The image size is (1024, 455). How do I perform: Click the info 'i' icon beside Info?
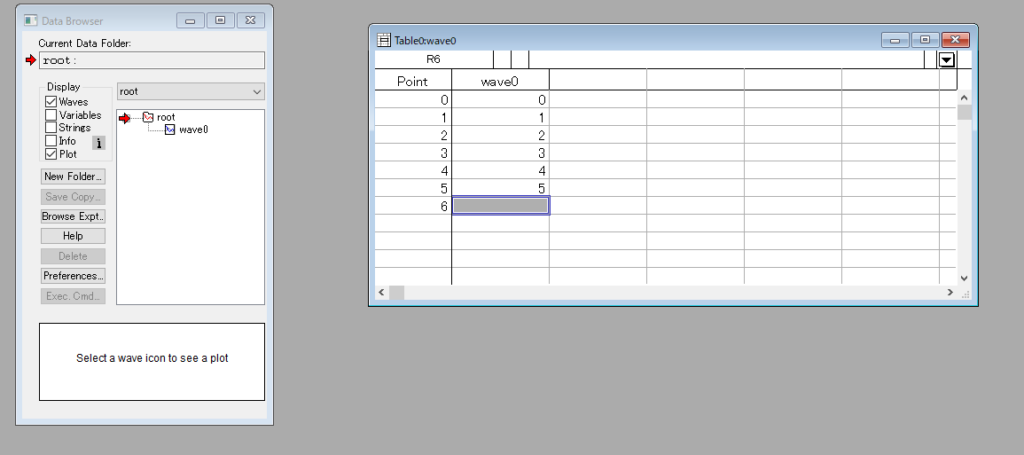[x=99, y=143]
